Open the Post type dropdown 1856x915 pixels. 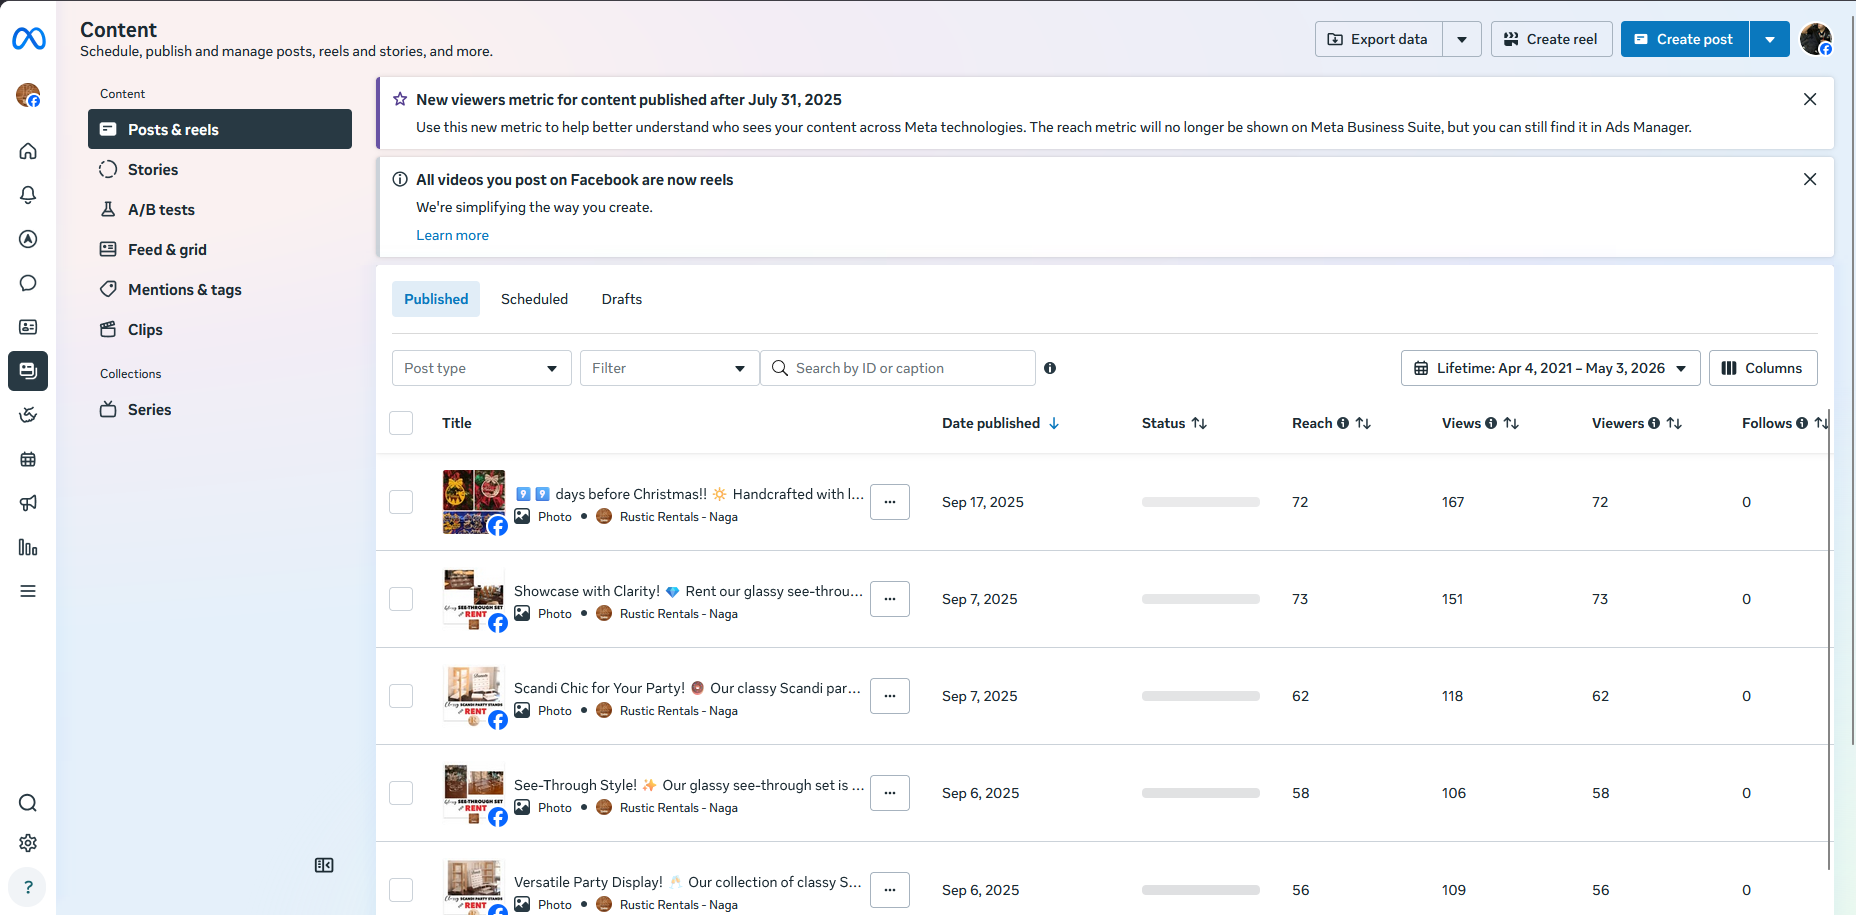click(x=482, y=368)
